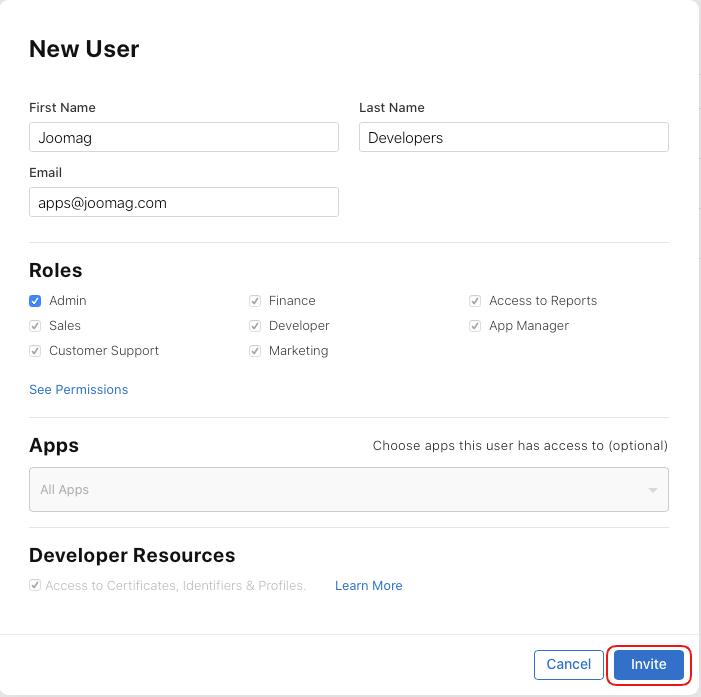Viewport: 701px width, 697px height.
Task: Toggle Access to Certificates, Identifiers & Profiles checkbox
Action: point(35,586)
